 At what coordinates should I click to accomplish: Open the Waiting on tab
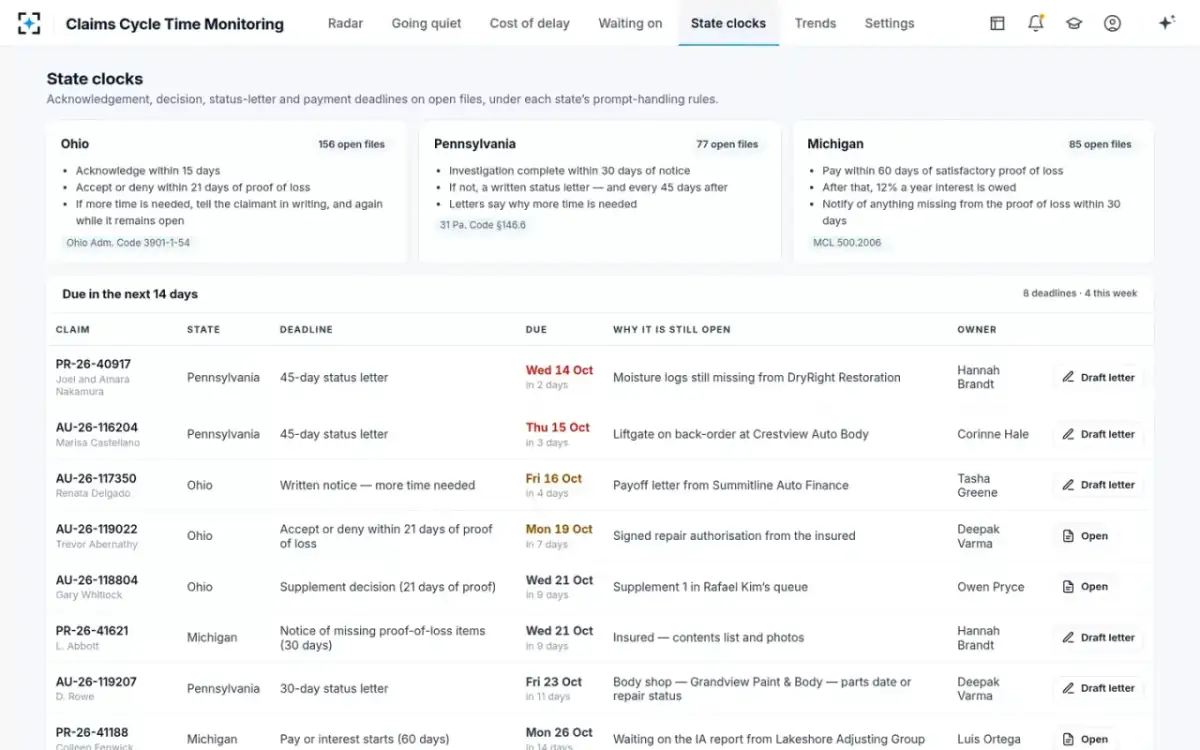coord(630,23)
